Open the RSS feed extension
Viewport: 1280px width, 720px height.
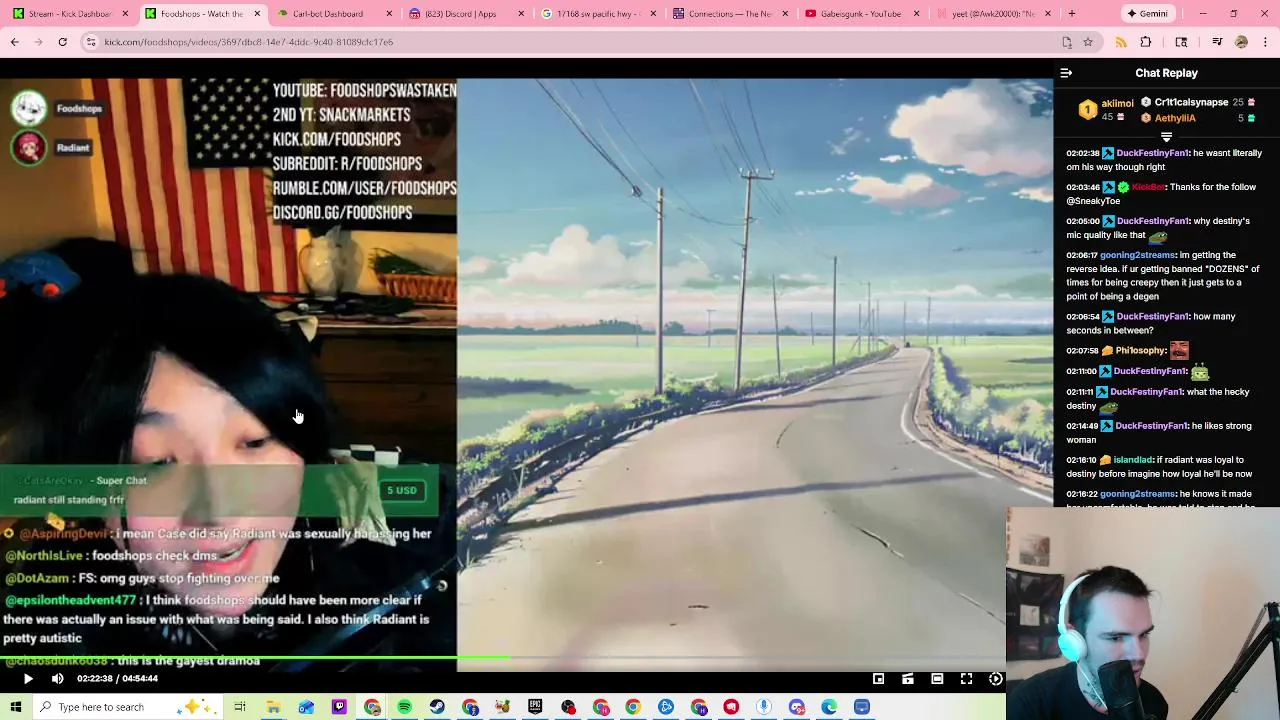coord(1121,42)
